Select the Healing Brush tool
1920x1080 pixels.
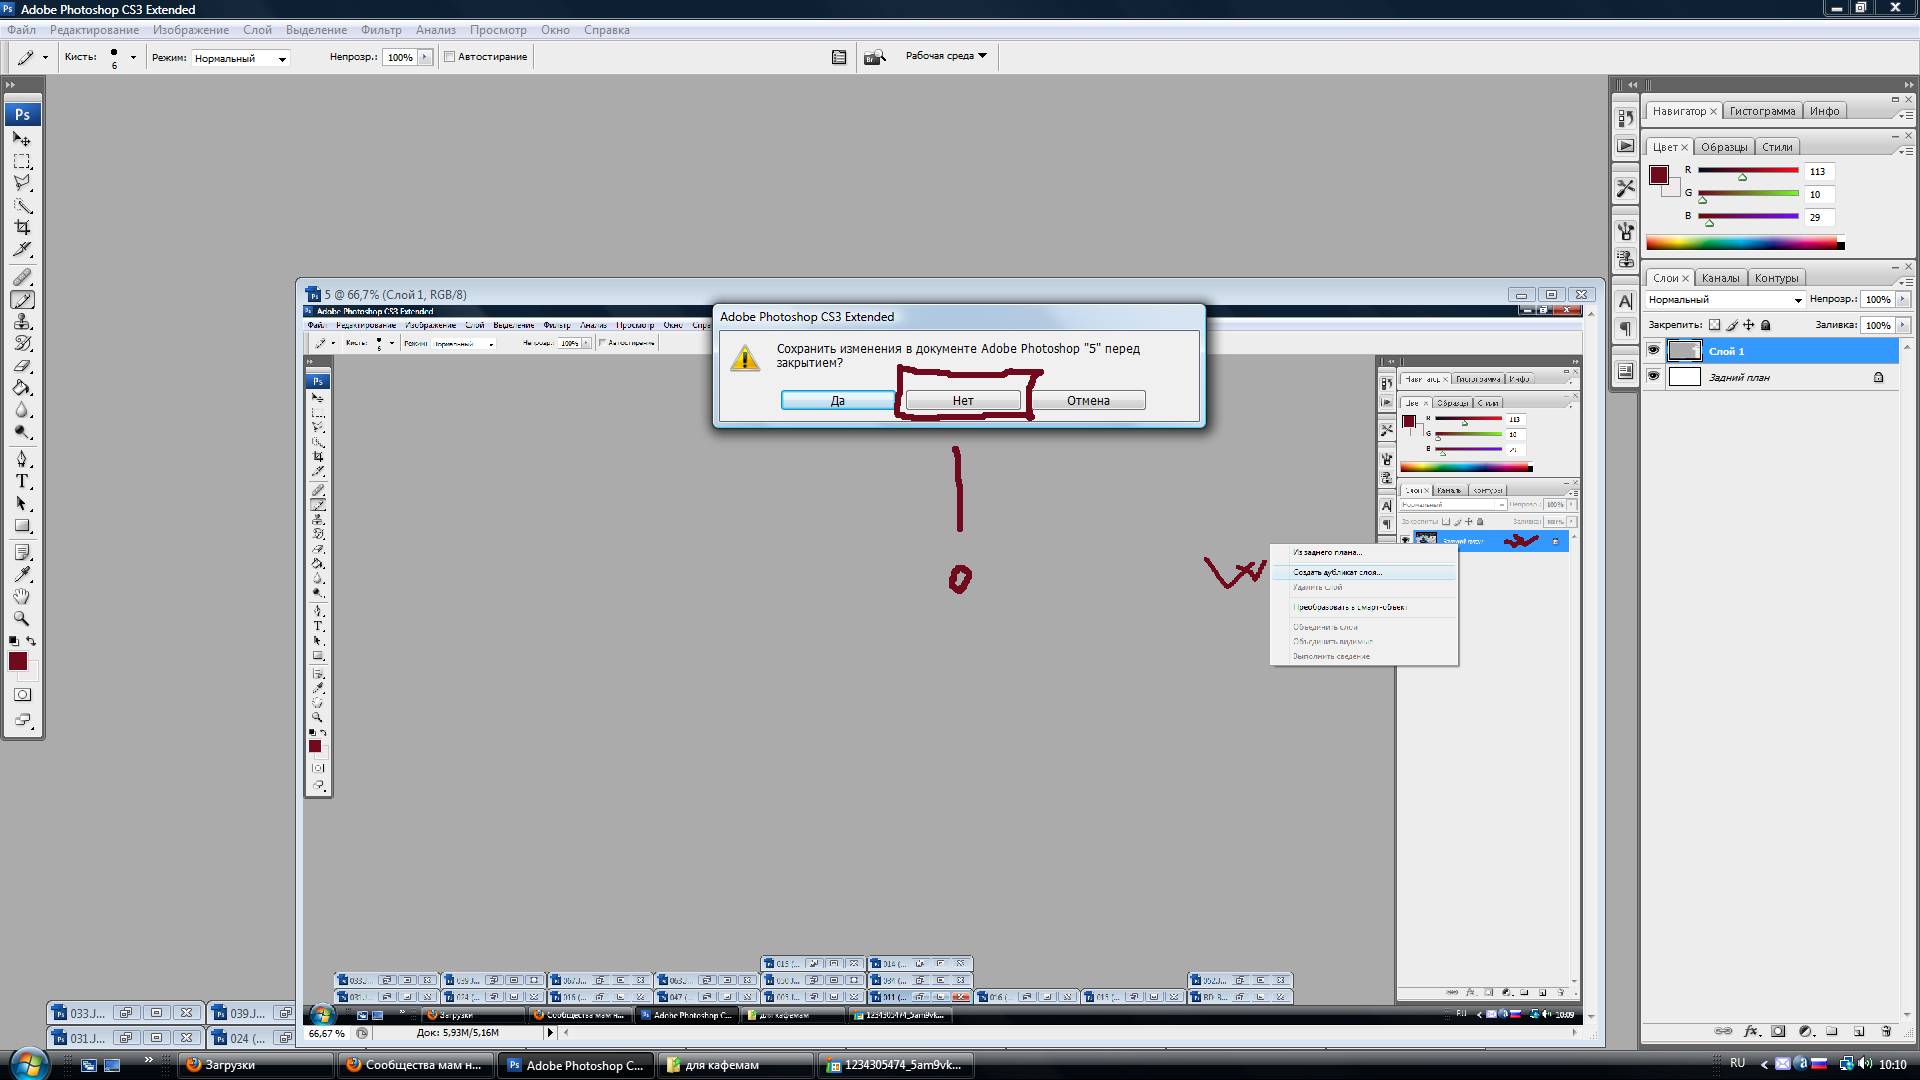[x=22, y=277]
